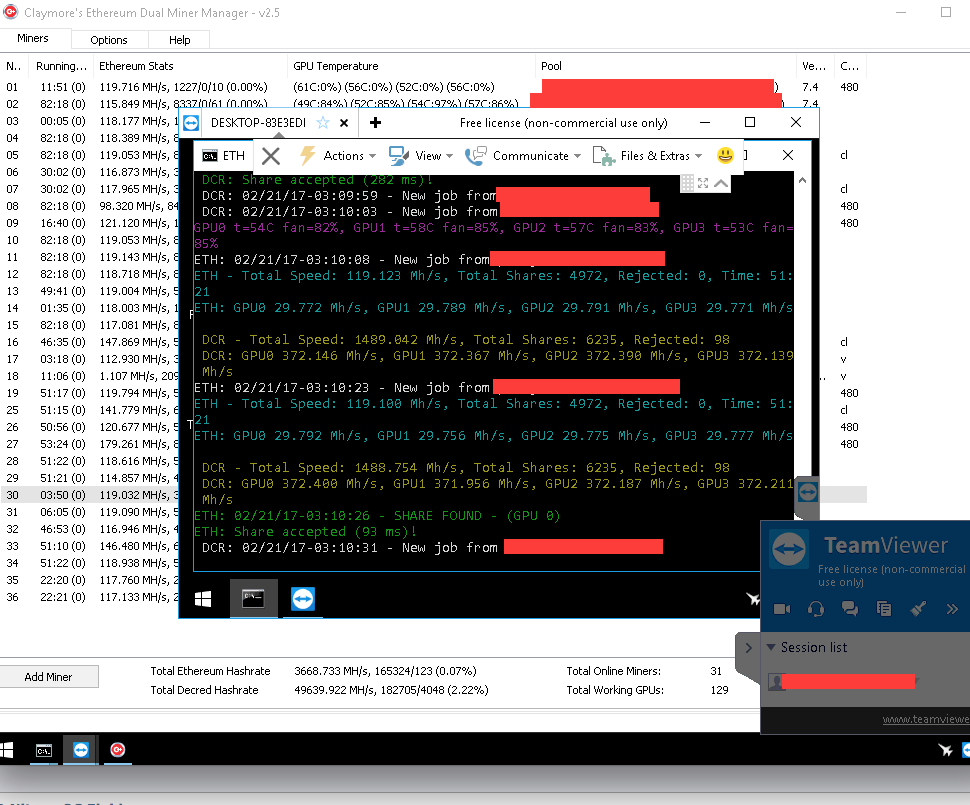This screenshot has height=805, width=970.
Task: Click the Running column header
Action: 61,66
